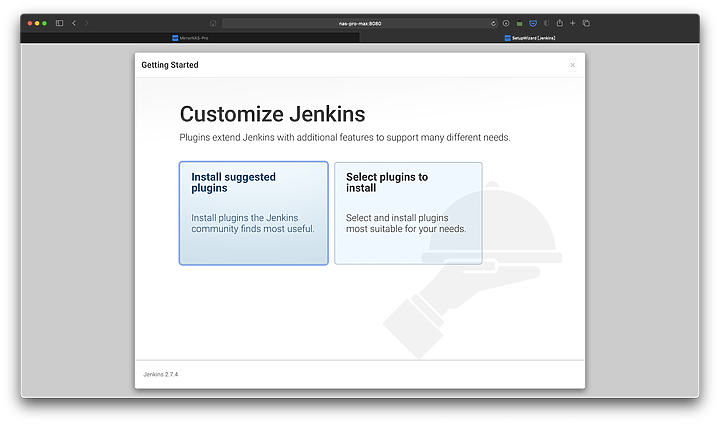Open the home page icon

[213, 23]
